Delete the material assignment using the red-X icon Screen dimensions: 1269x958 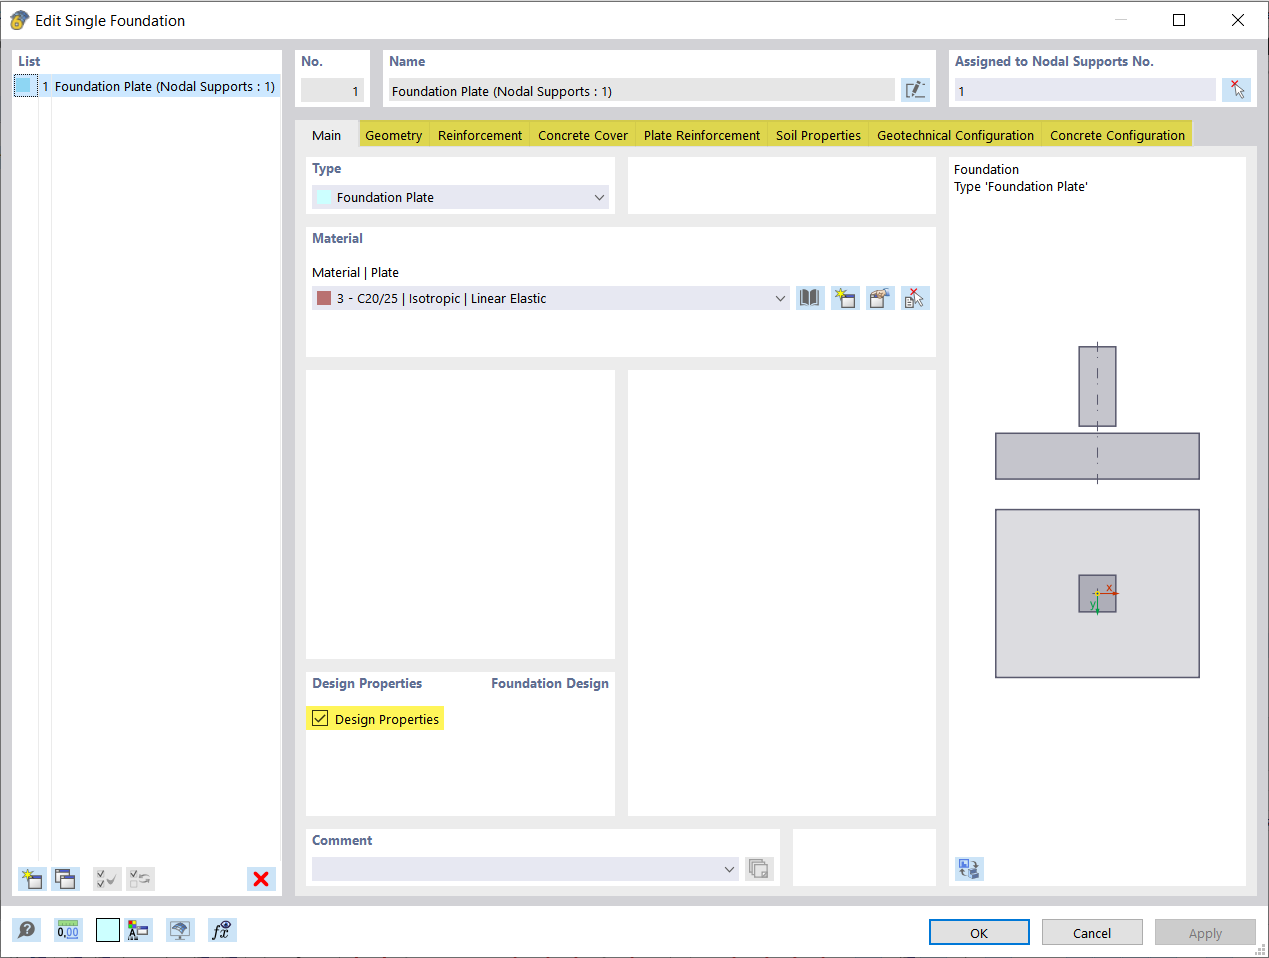915,297
